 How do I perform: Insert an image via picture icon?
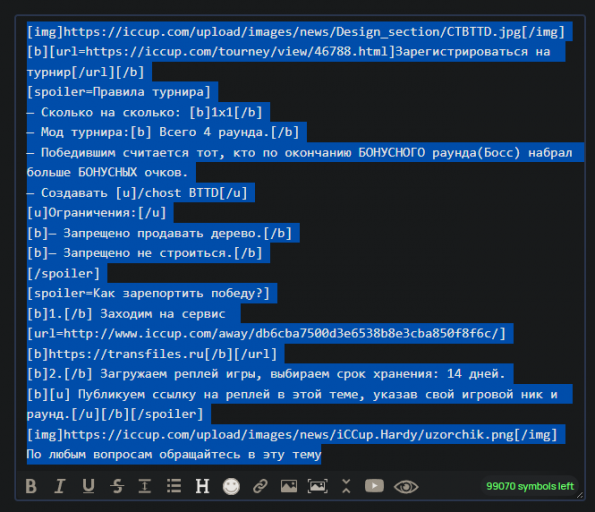point(289,486)
